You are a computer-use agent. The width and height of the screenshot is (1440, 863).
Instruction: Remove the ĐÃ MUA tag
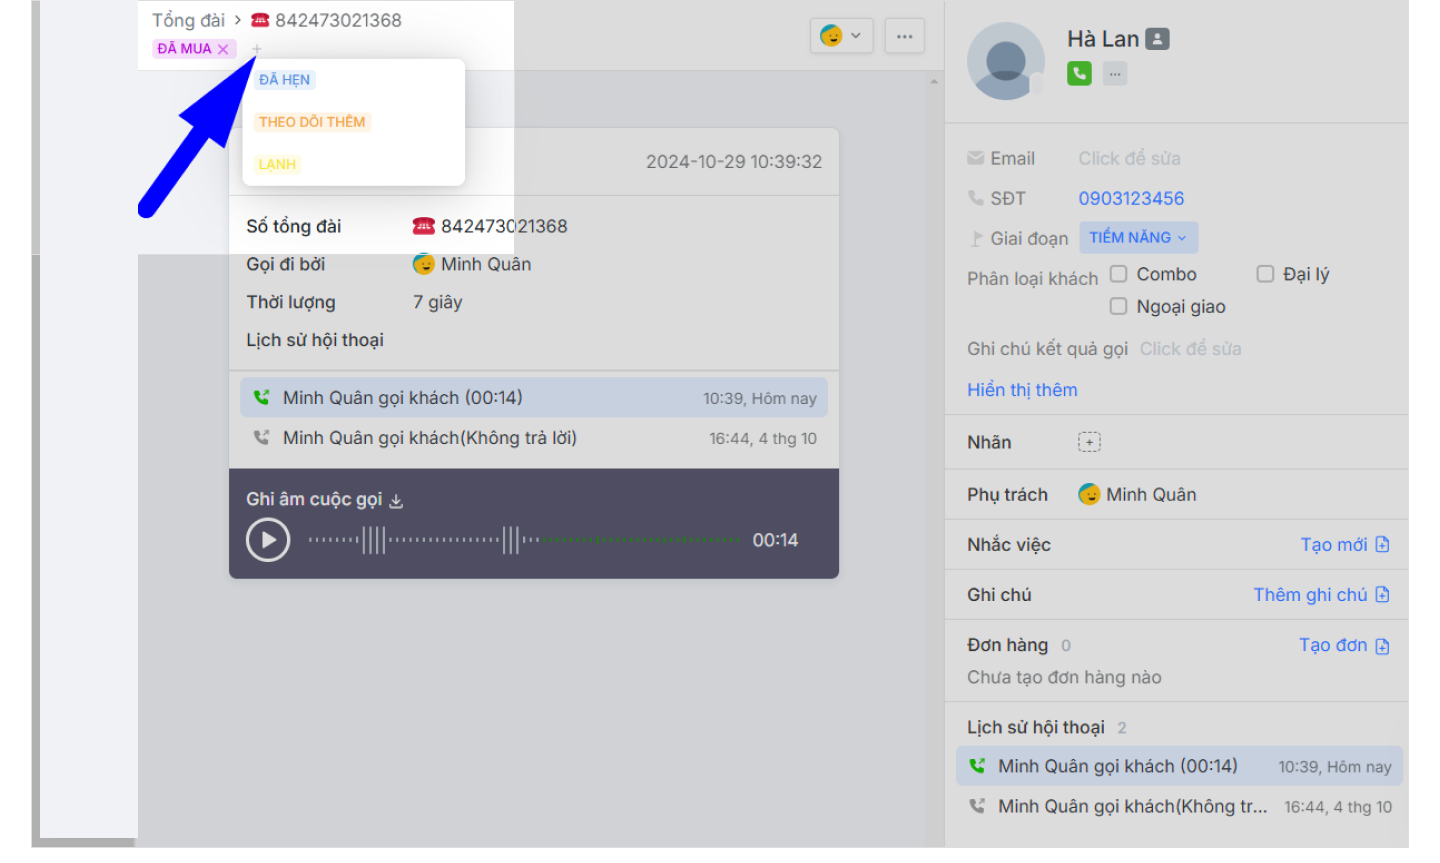coord(223,49)
